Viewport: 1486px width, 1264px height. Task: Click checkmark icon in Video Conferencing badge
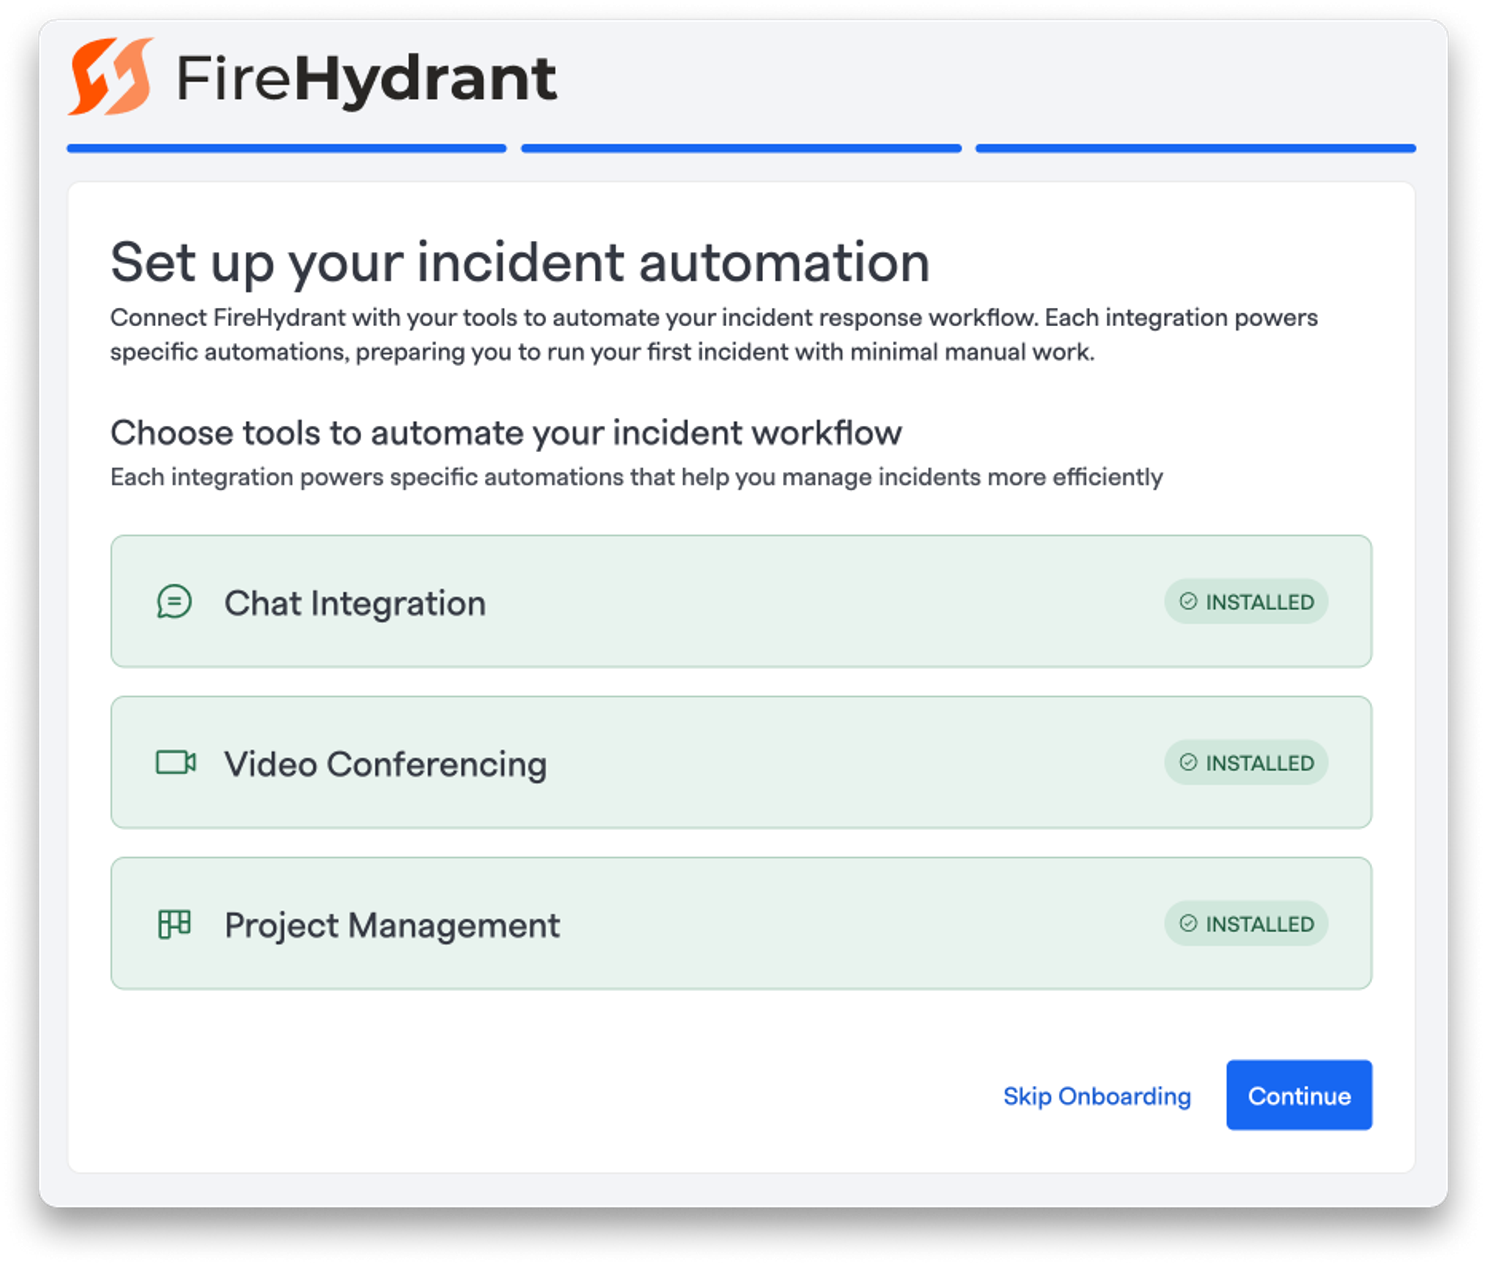click(x=1188, y=762)
